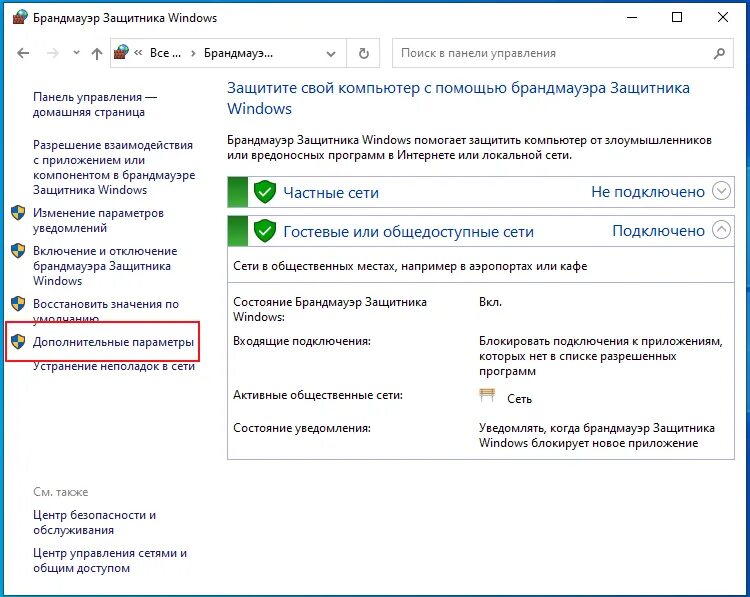Click 'Входящие подключения:' label
The height and width of the screenshot is (597, 750).
tap(302, 341)
